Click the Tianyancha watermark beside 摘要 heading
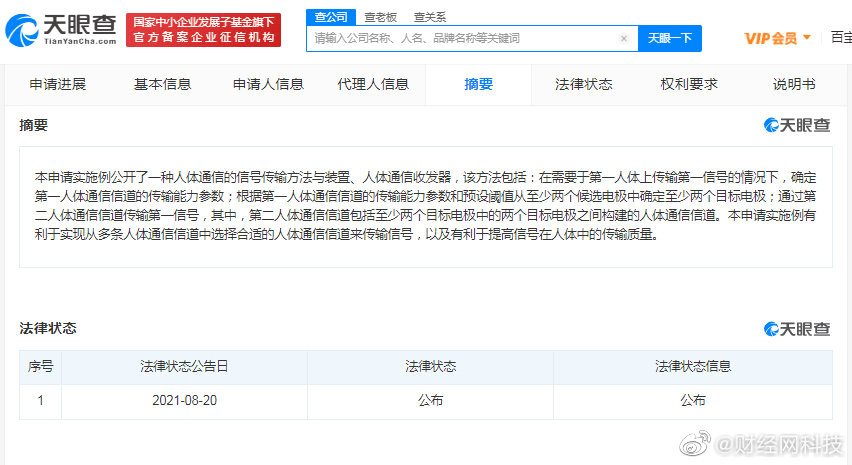852x465 pixels. pos(797,125)
